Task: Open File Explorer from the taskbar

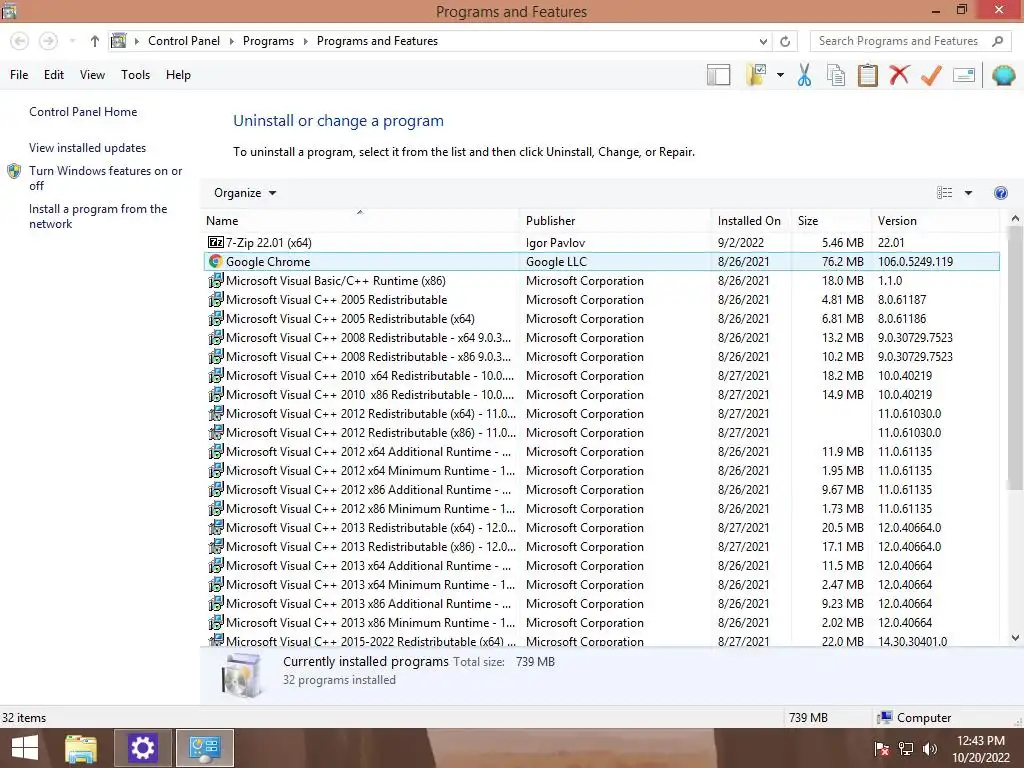Action: [x=81, y=748]
